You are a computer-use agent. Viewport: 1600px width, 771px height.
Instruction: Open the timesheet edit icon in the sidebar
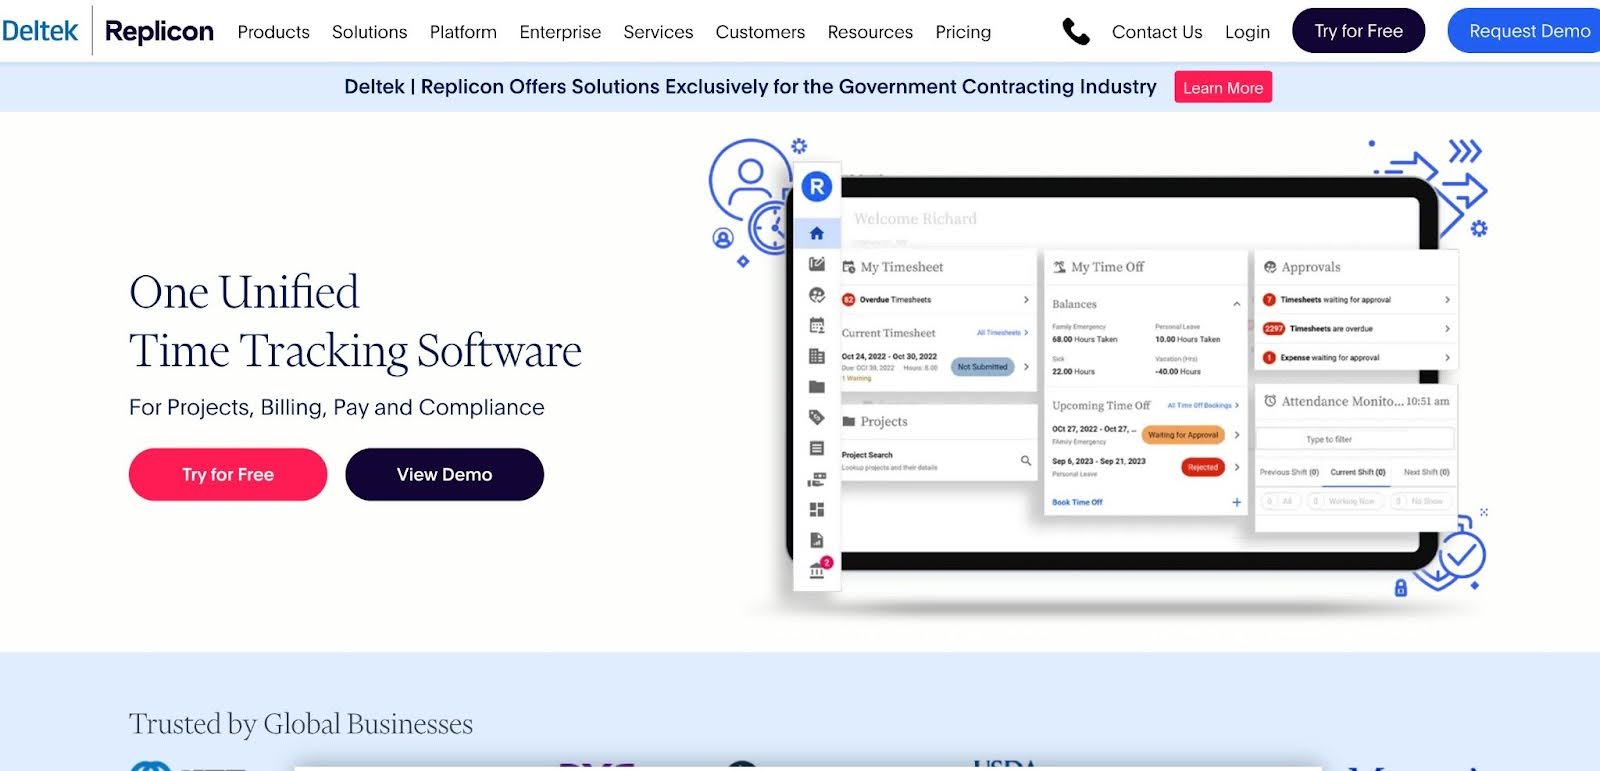coord(817,264)
